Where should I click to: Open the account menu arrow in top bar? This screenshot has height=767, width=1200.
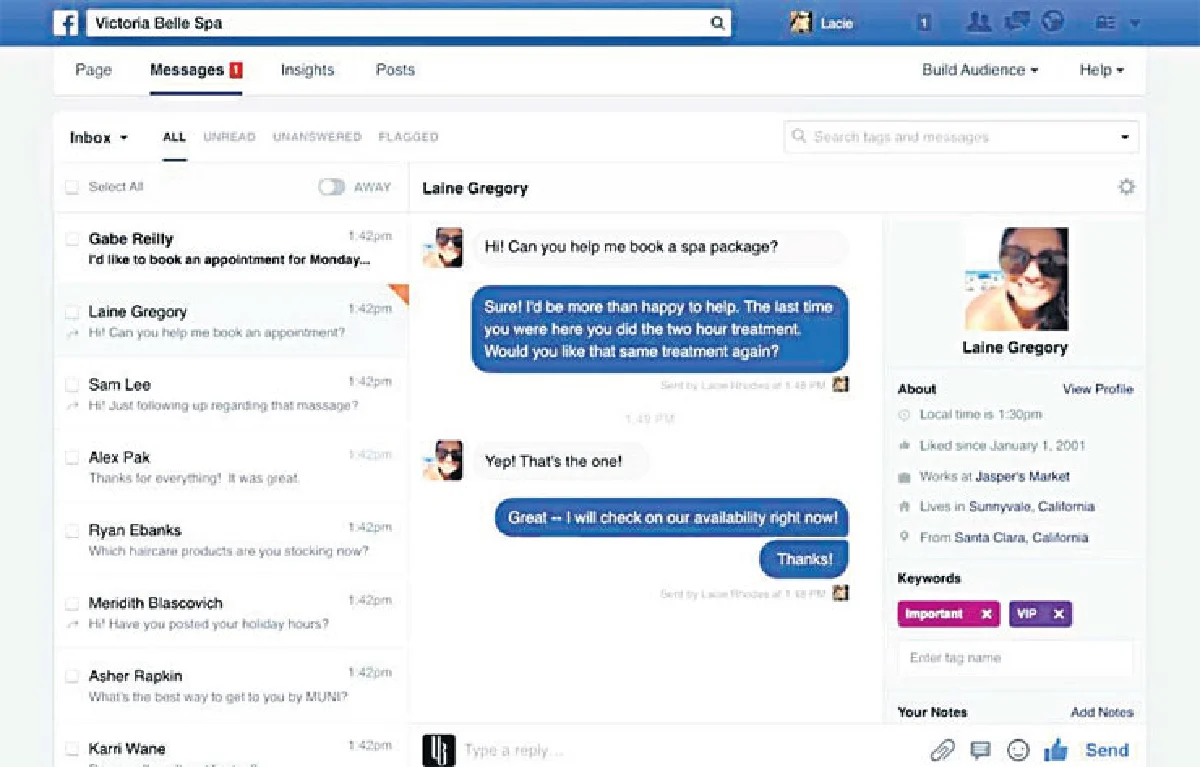(1134, 23)
